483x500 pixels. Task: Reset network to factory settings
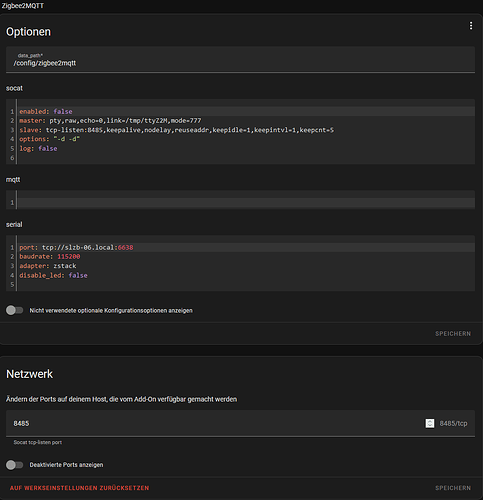pos(79,488)
